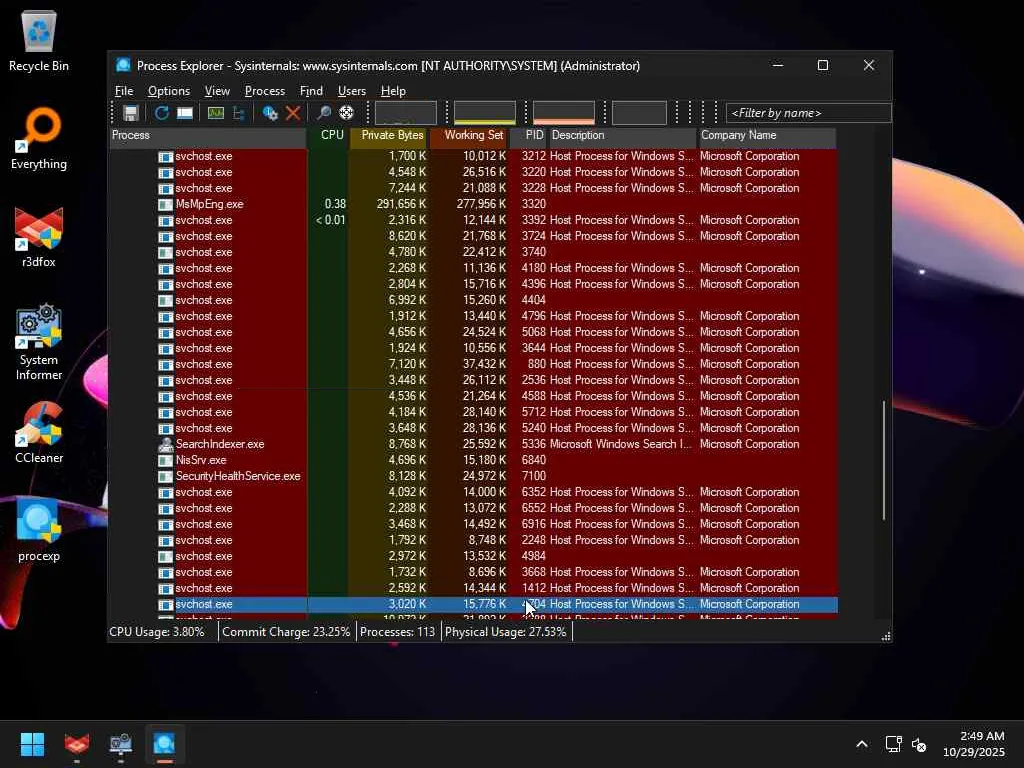Click the red Kill Process icon
This screenshot has height=768, width=1024.
[x=293, y=113]
